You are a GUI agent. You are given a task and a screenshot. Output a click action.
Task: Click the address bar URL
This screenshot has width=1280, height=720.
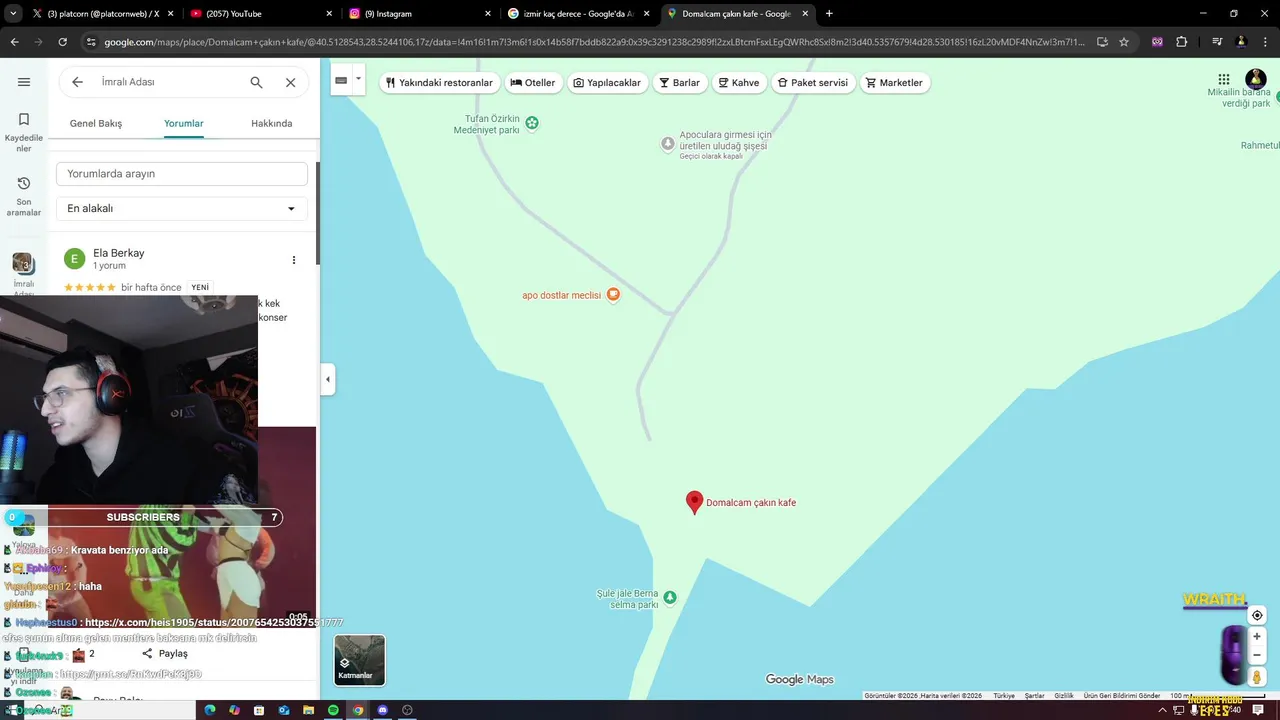pyautogui.click(x=594, y=42)
